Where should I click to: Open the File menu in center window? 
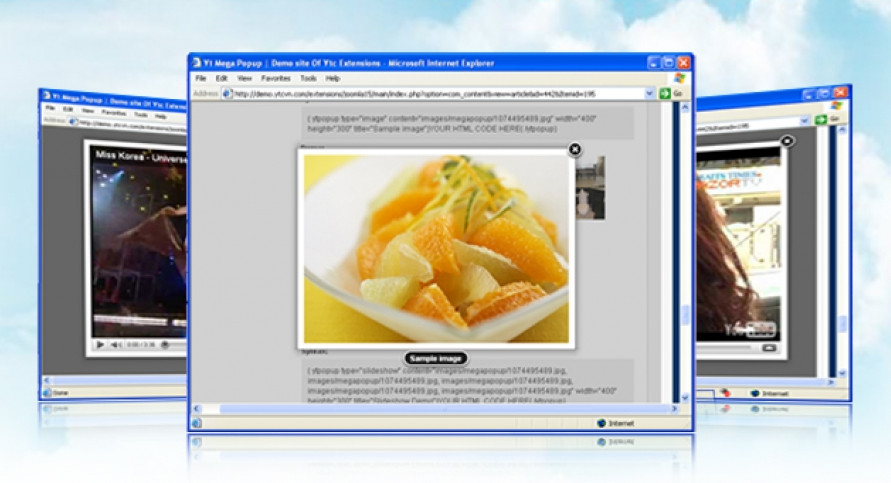click(201, 78)
